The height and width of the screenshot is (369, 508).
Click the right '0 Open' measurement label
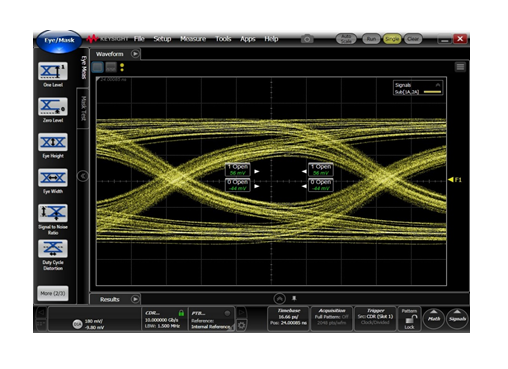321,185
